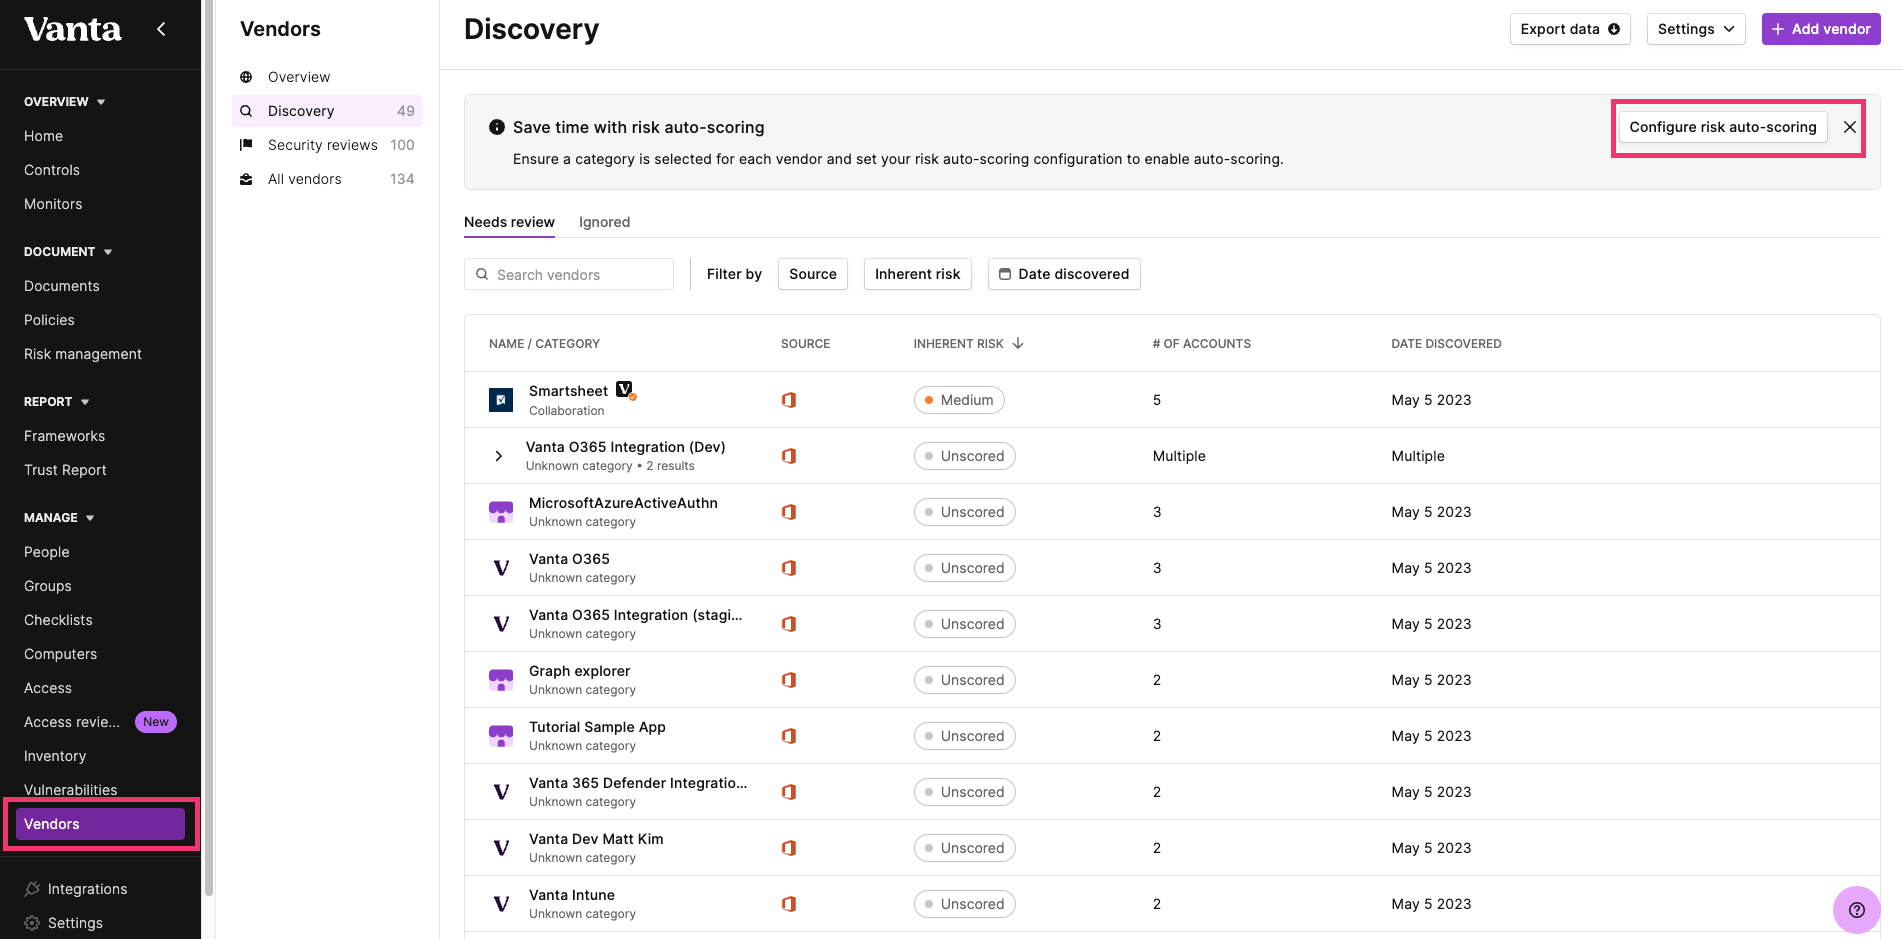The image size is (1903, 939).
Task: Open Trust Report page
Action: [65, 470]
